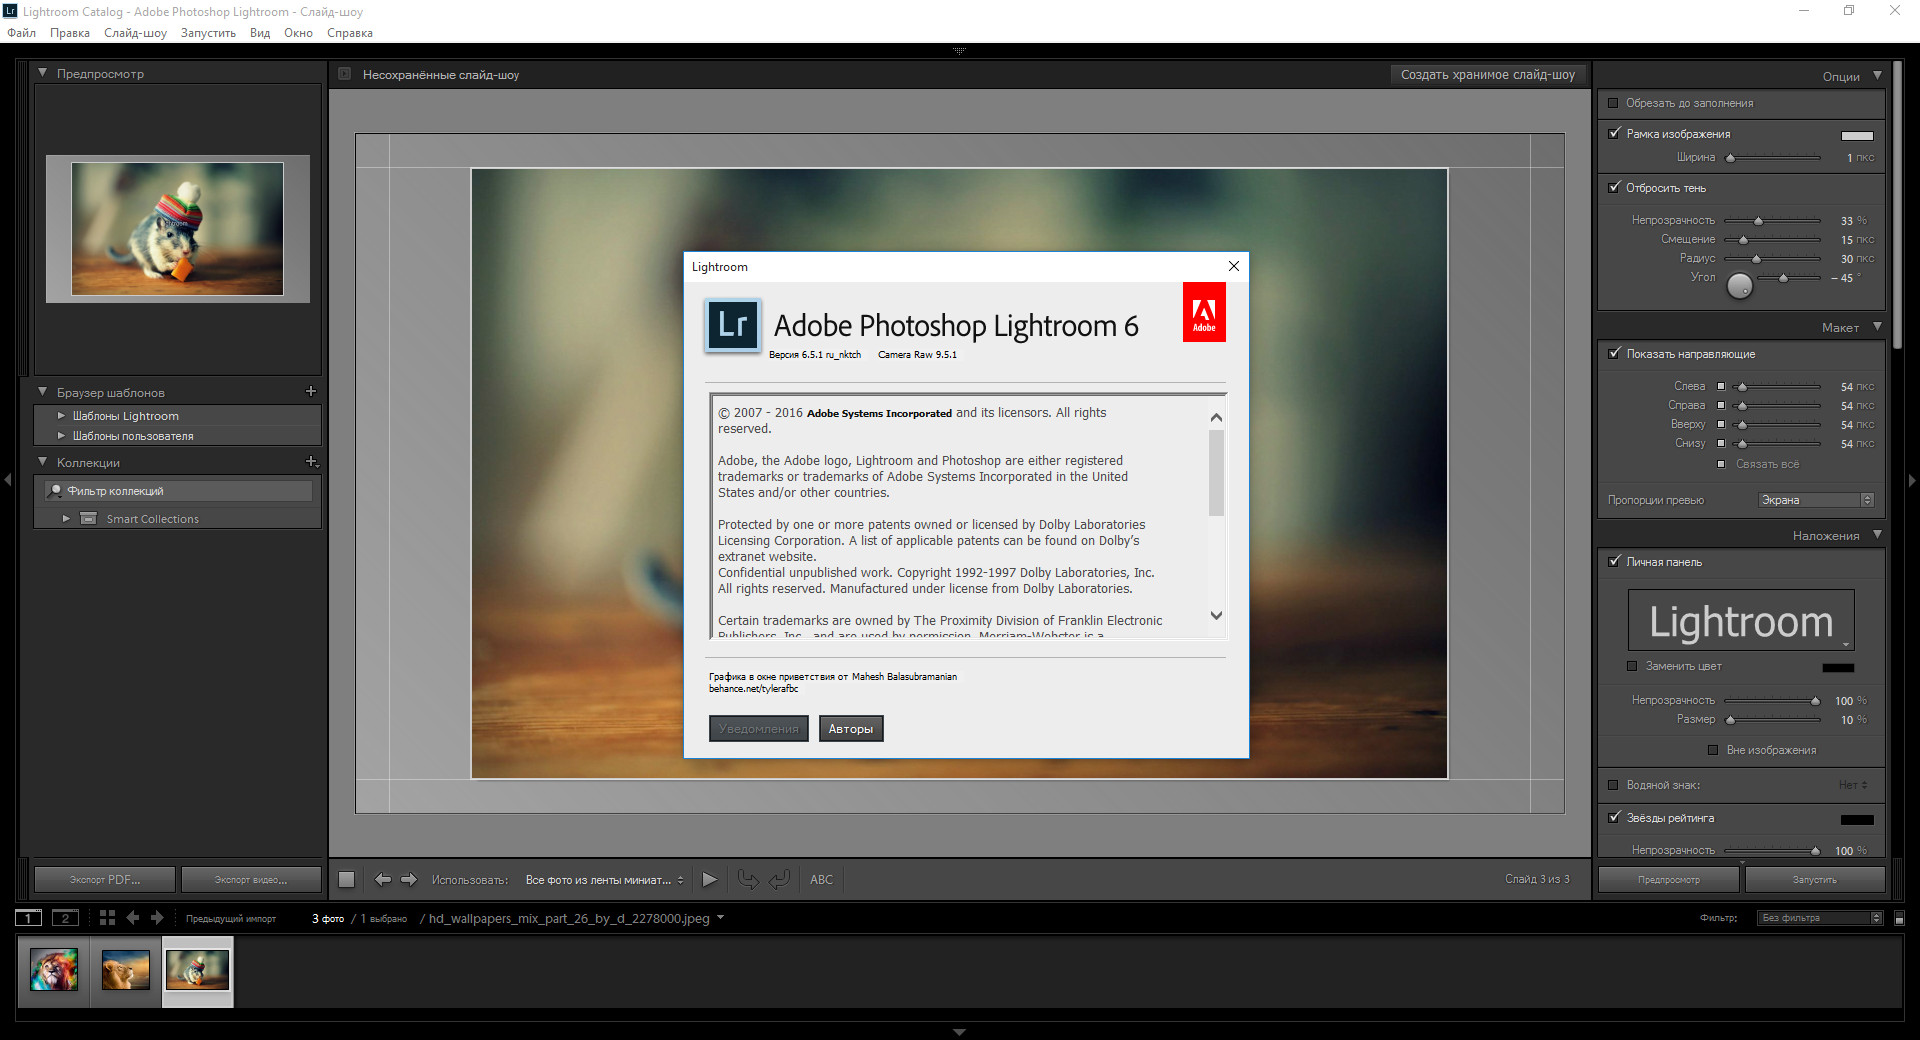This screenshot has width=1920, height=1040.
Task: Add a new template with the plus icon
Action: coord(311,391)
